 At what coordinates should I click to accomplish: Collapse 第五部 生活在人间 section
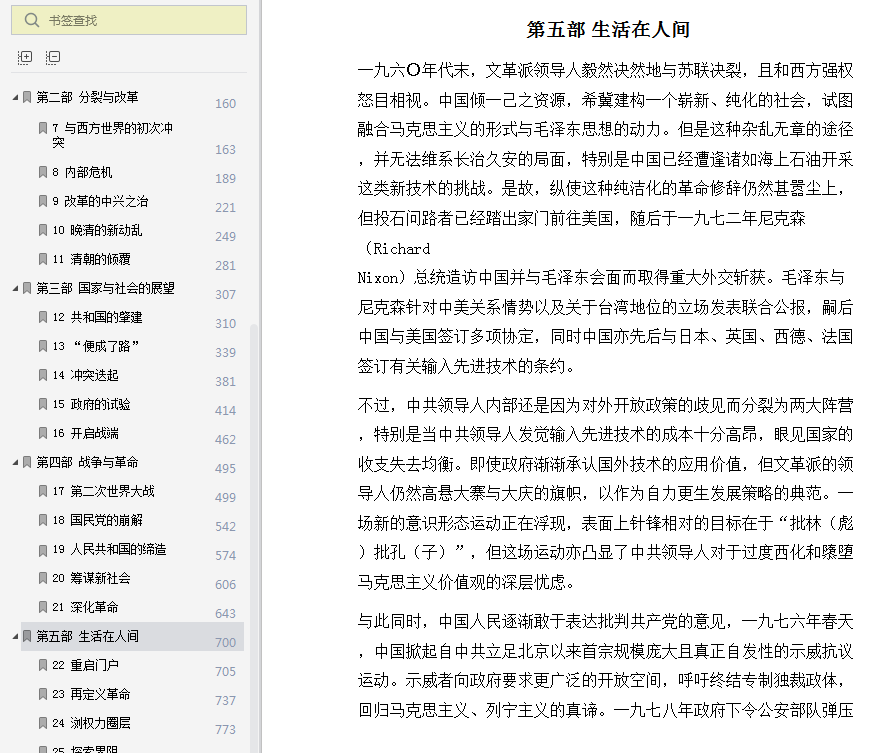pyautogui.click(x=15, y=637)
